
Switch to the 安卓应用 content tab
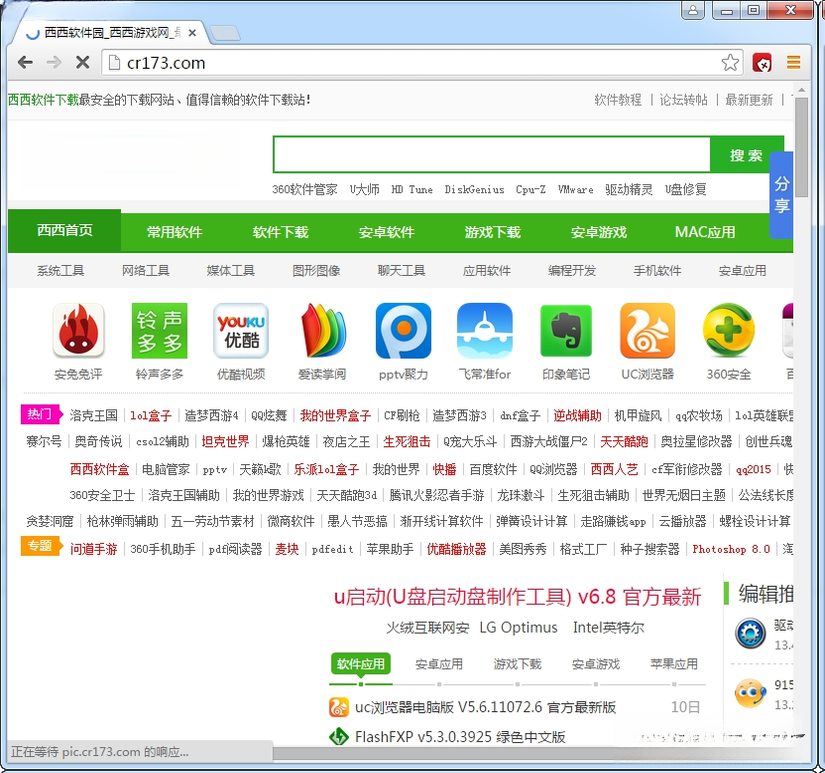click(x=439, y=664)
